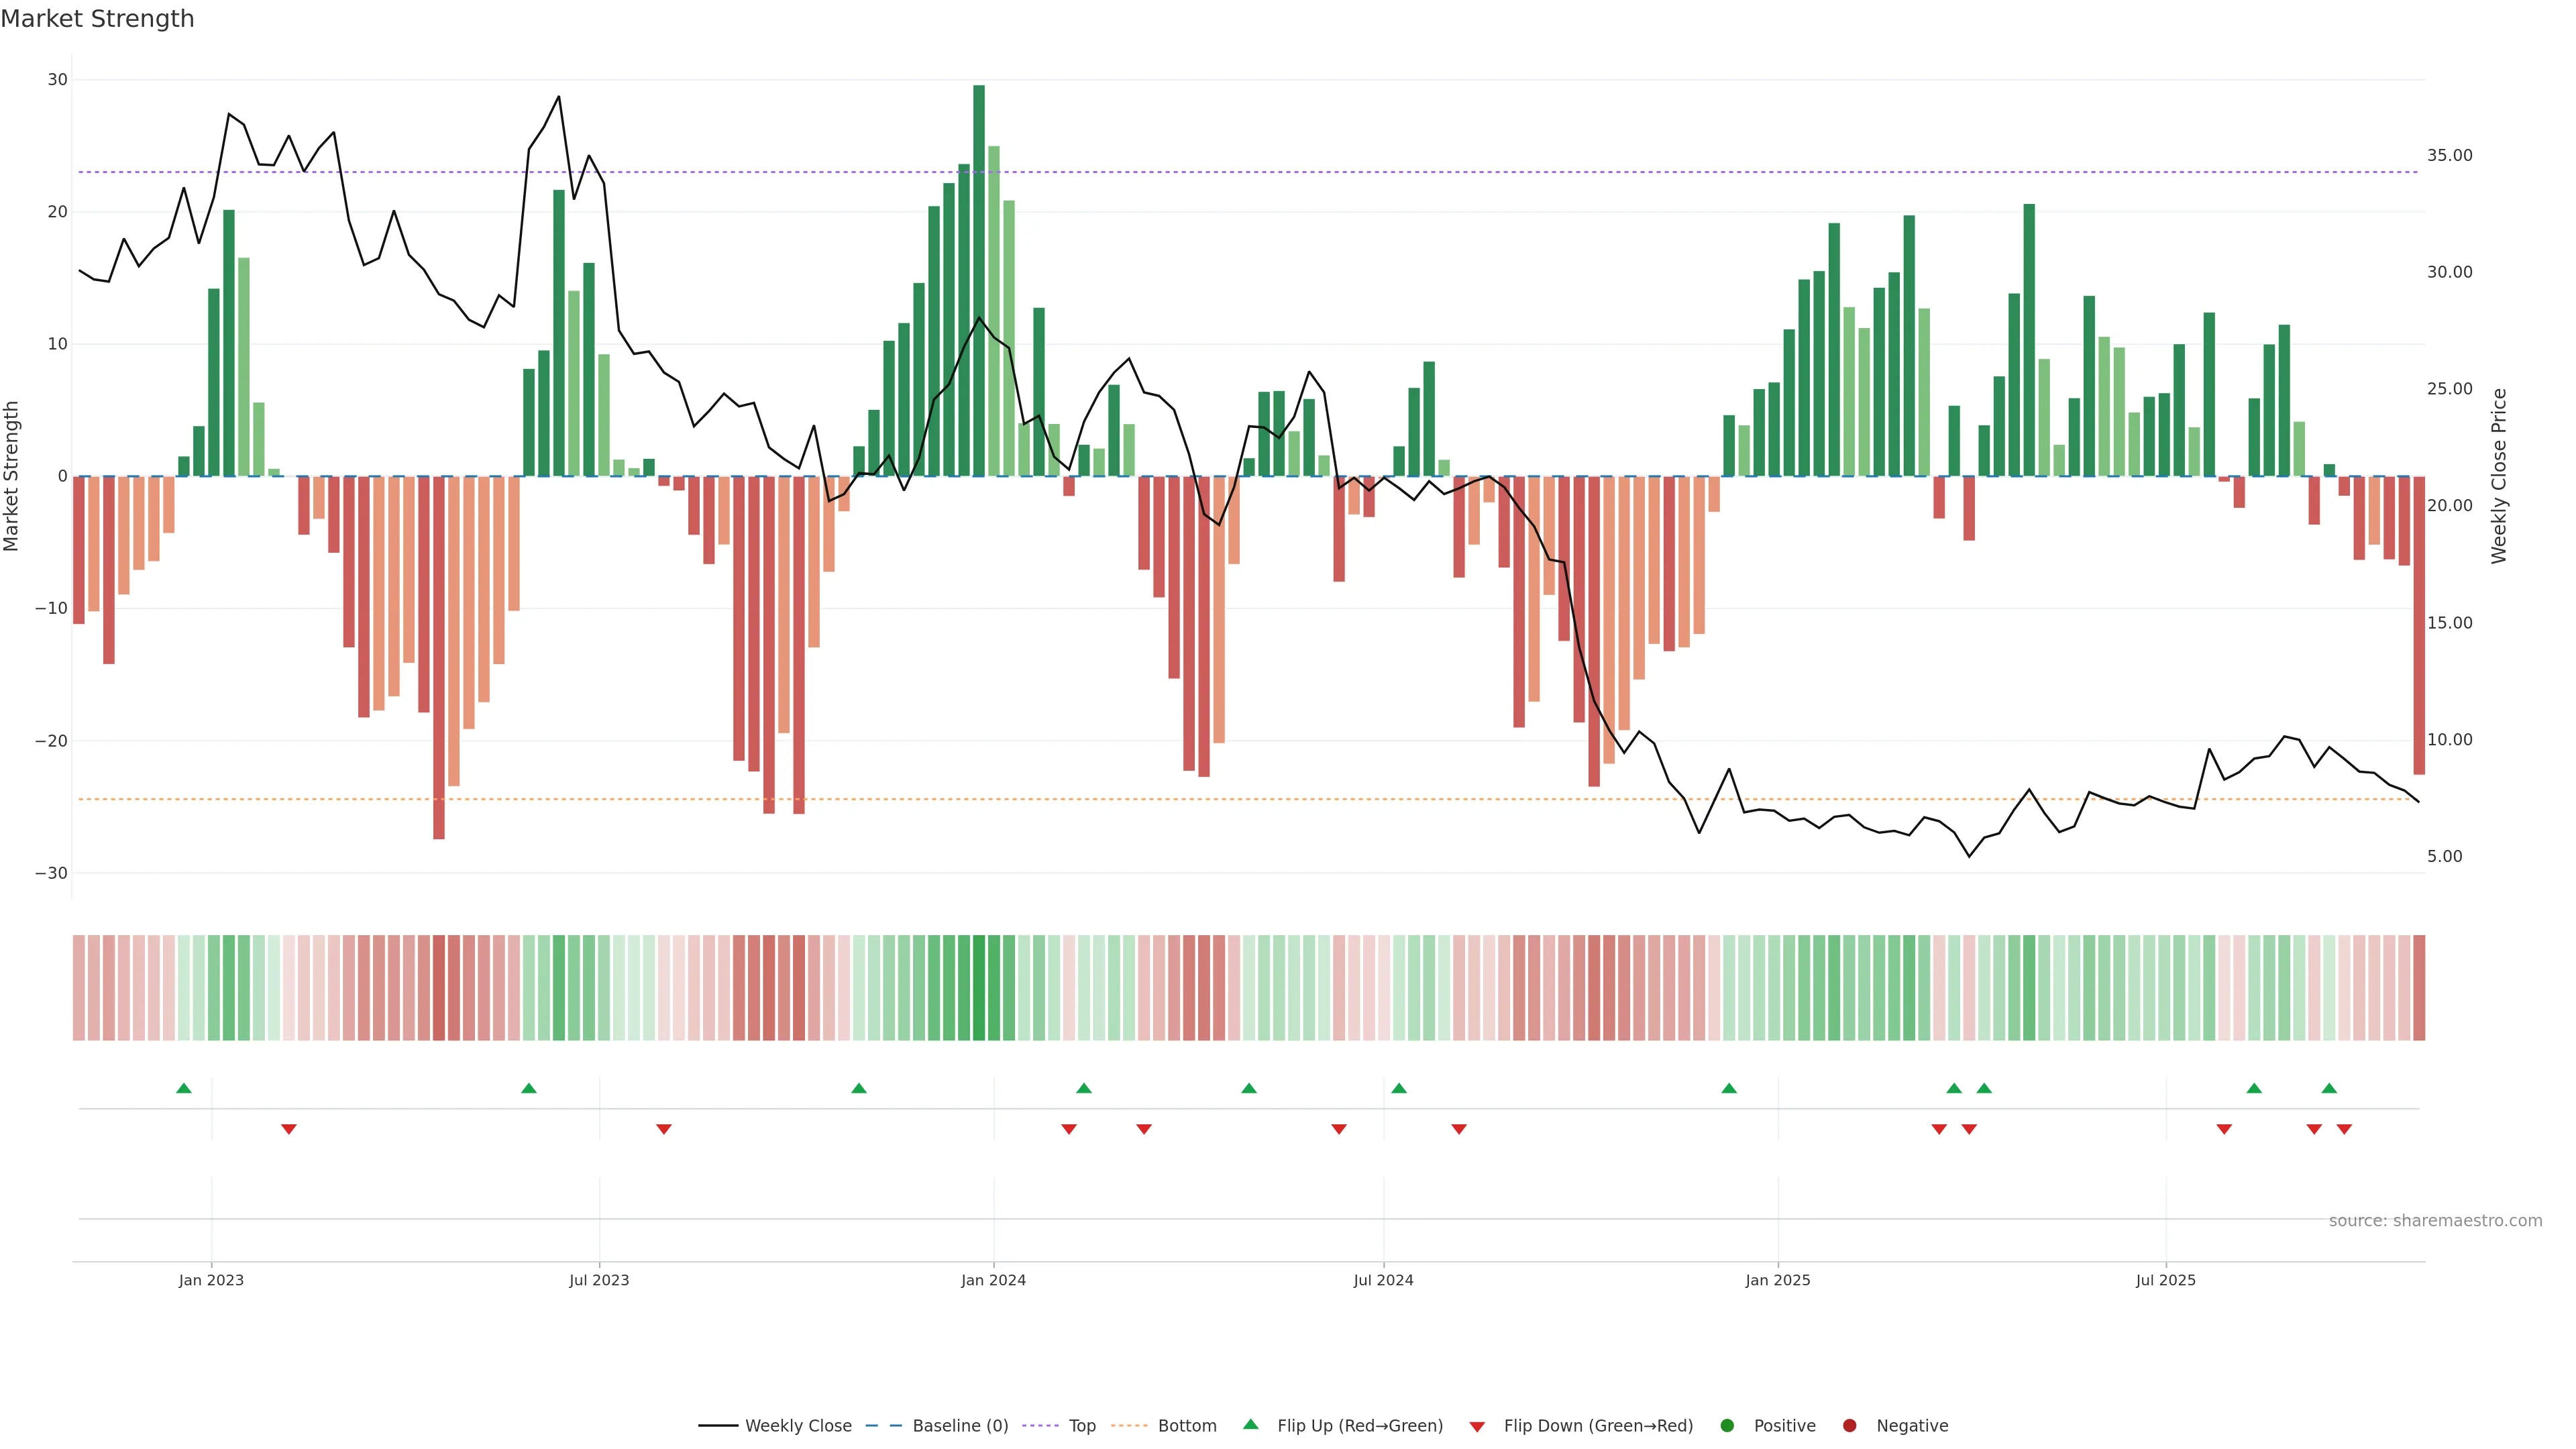Click the Market Strength chart title

point(97,19)
